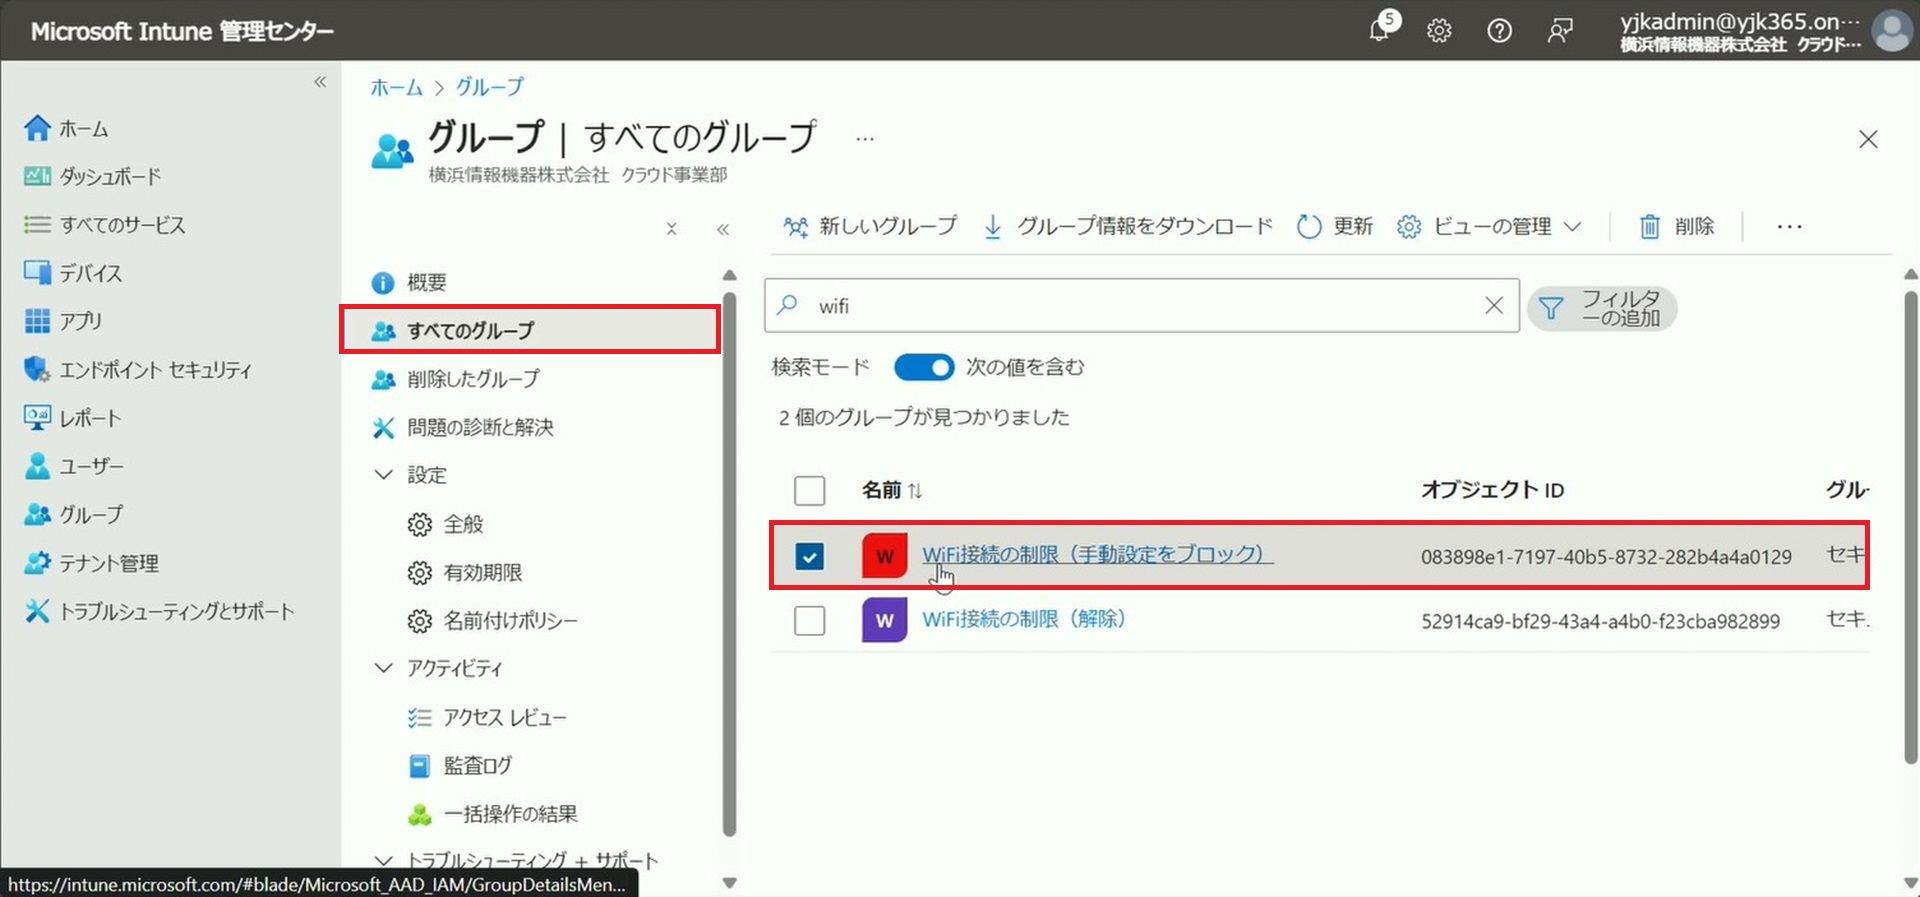Click the purple W group avatar

[884, 620]
